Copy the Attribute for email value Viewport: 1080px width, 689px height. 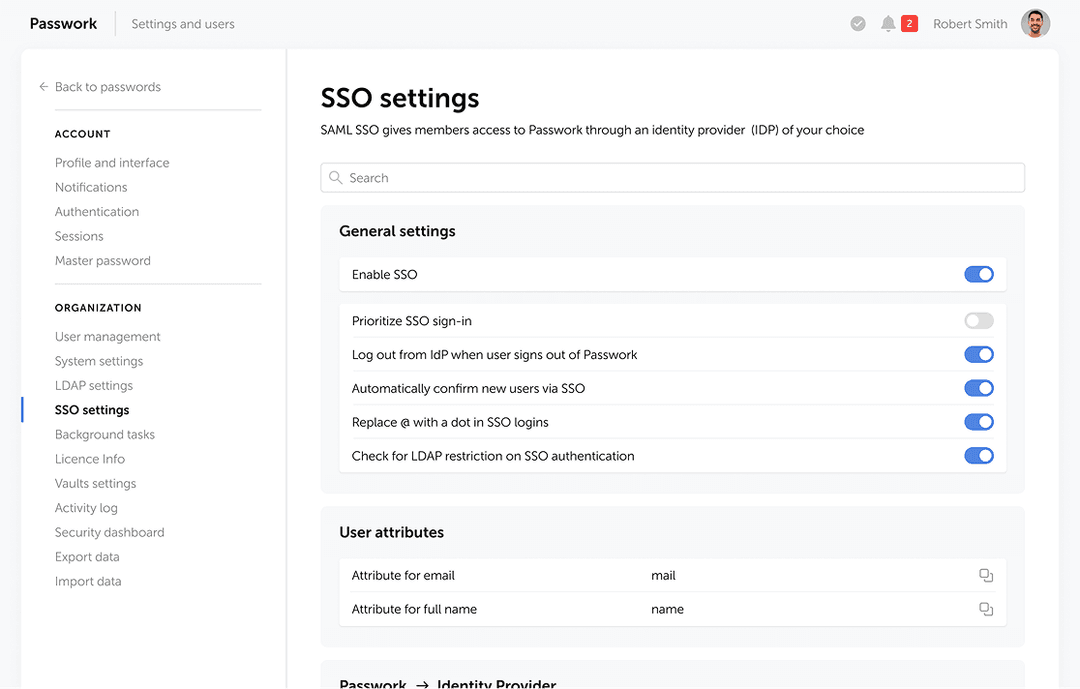986,575
